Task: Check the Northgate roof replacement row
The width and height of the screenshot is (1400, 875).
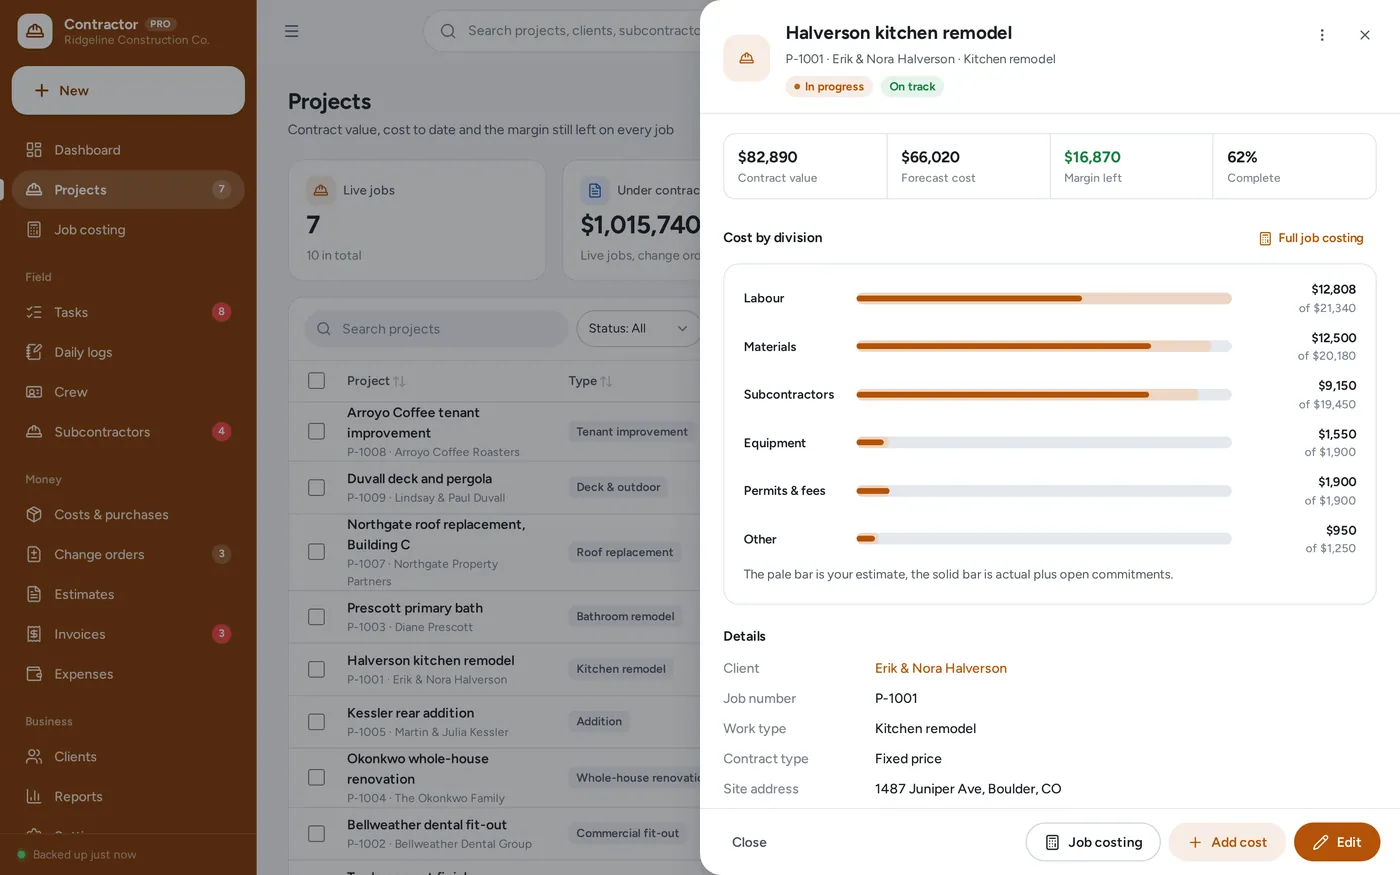Action: coord(317,552)
